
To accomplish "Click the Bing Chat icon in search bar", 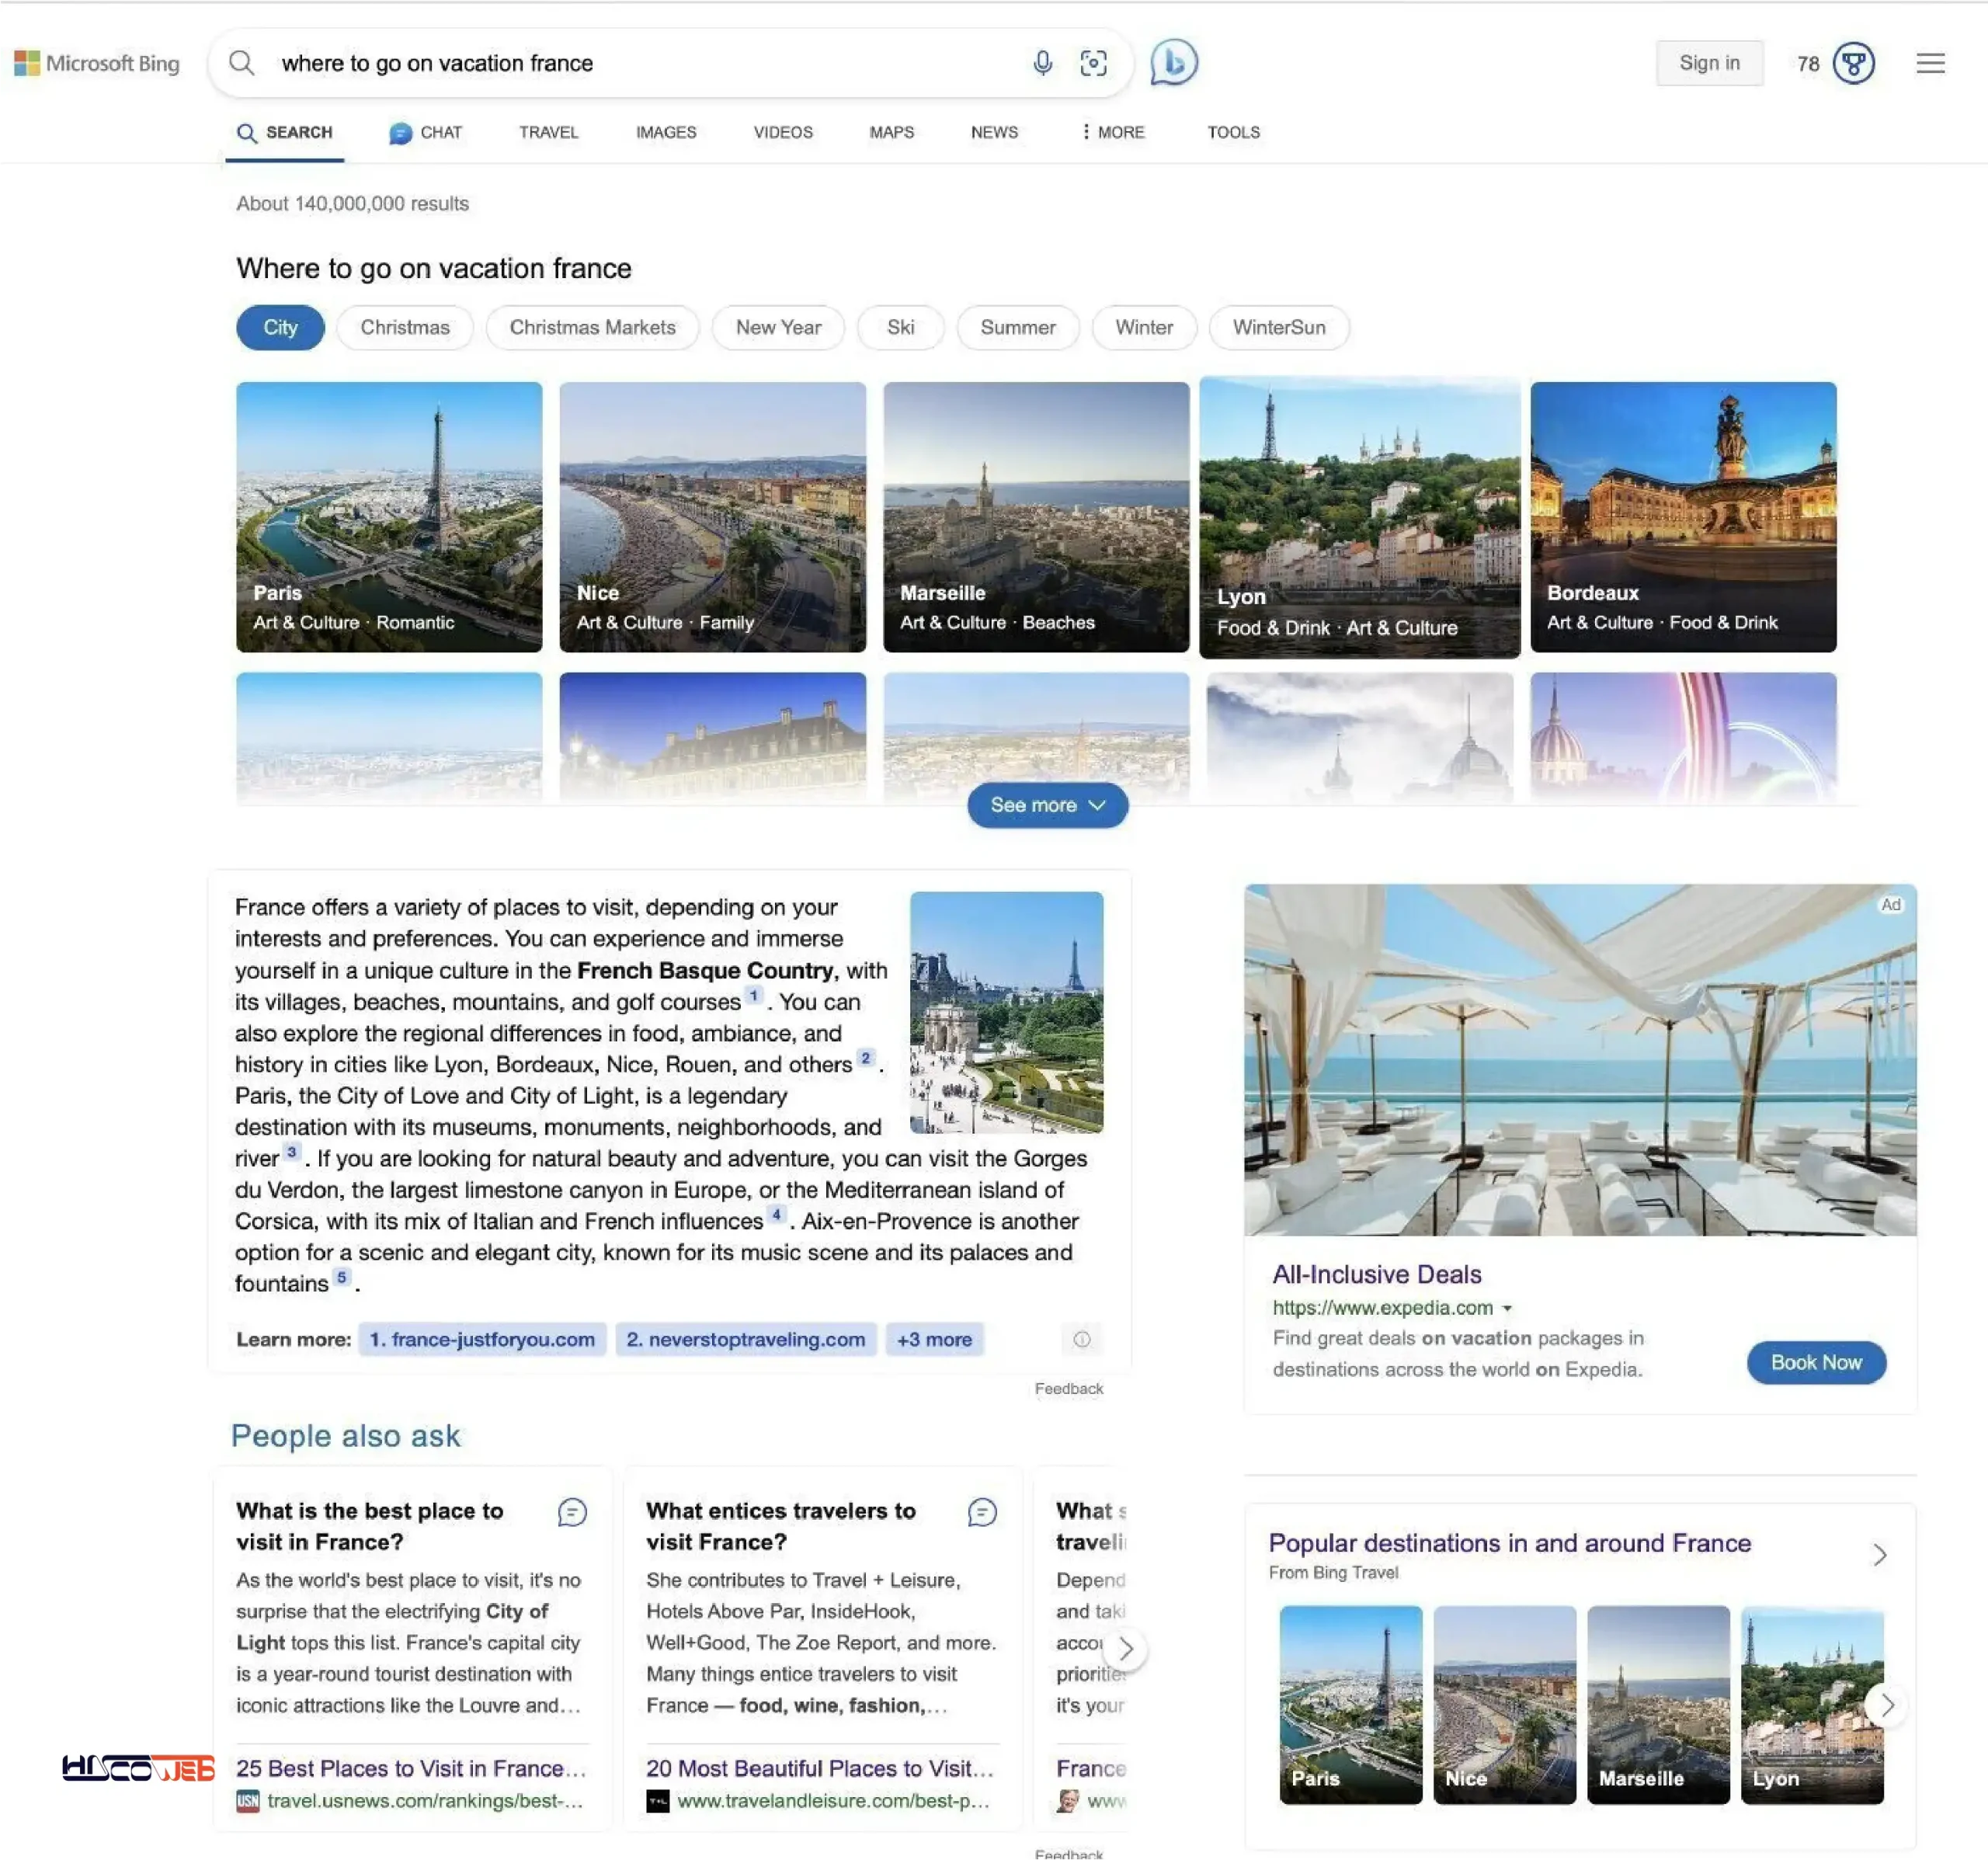I will coord(1172,61).
